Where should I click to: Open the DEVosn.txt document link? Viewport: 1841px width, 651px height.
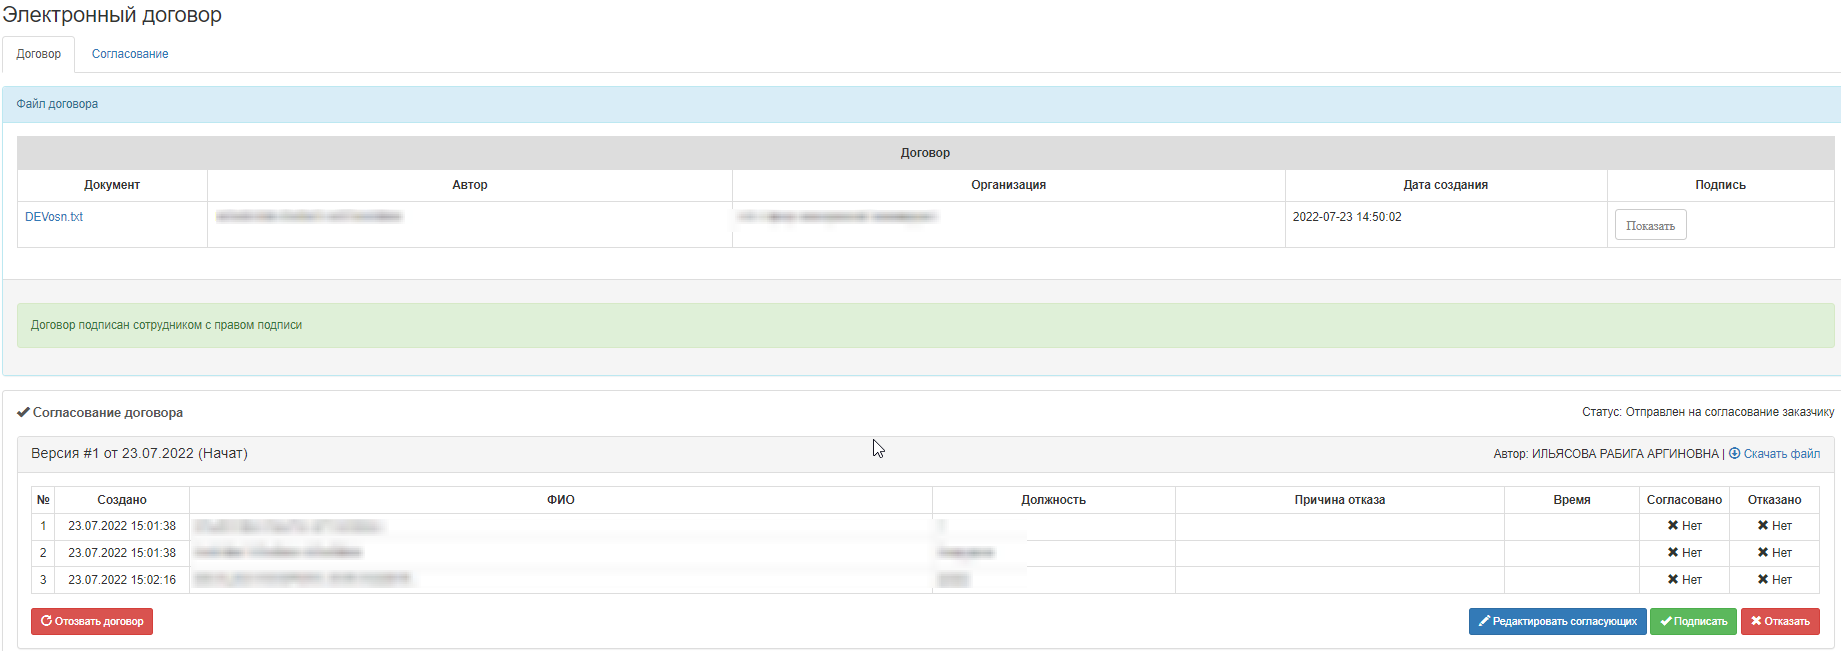pyautogui.click(x=54, y=217)
